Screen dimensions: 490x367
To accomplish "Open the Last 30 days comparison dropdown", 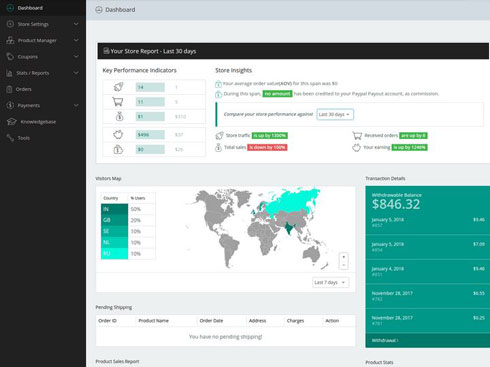I will (x=335, y=114).
